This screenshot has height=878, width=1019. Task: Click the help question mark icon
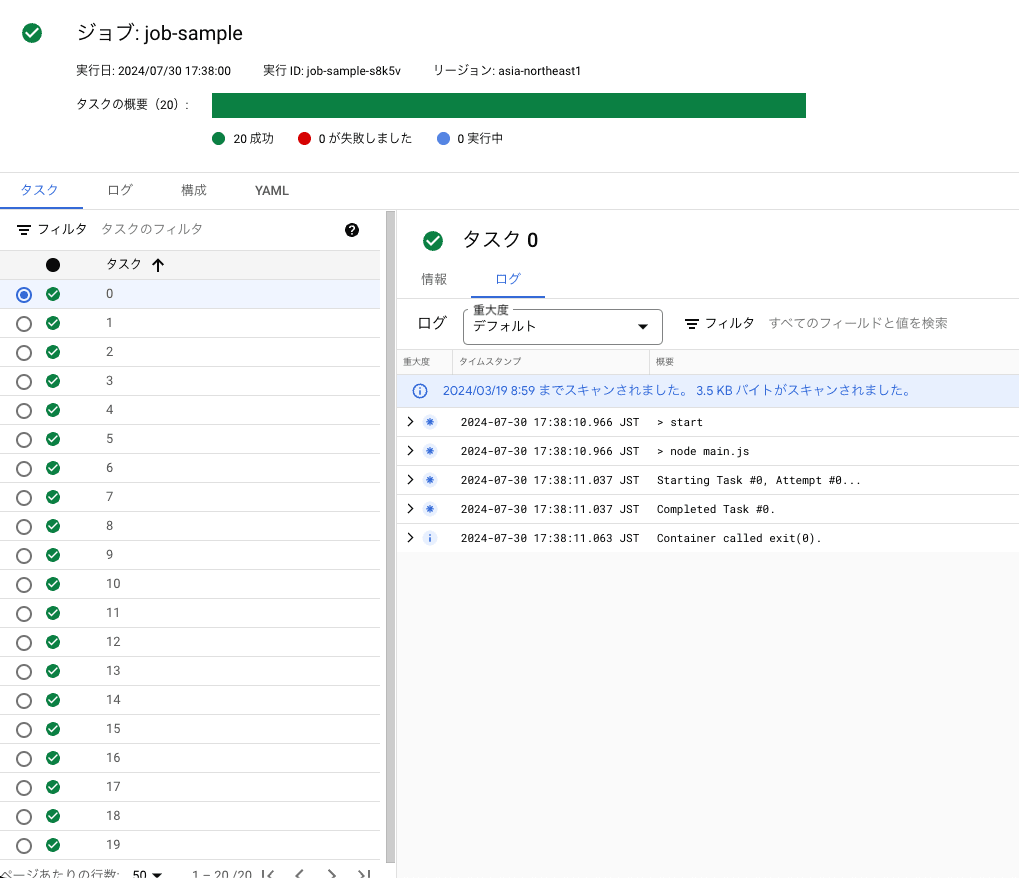(x=352, y=230)
